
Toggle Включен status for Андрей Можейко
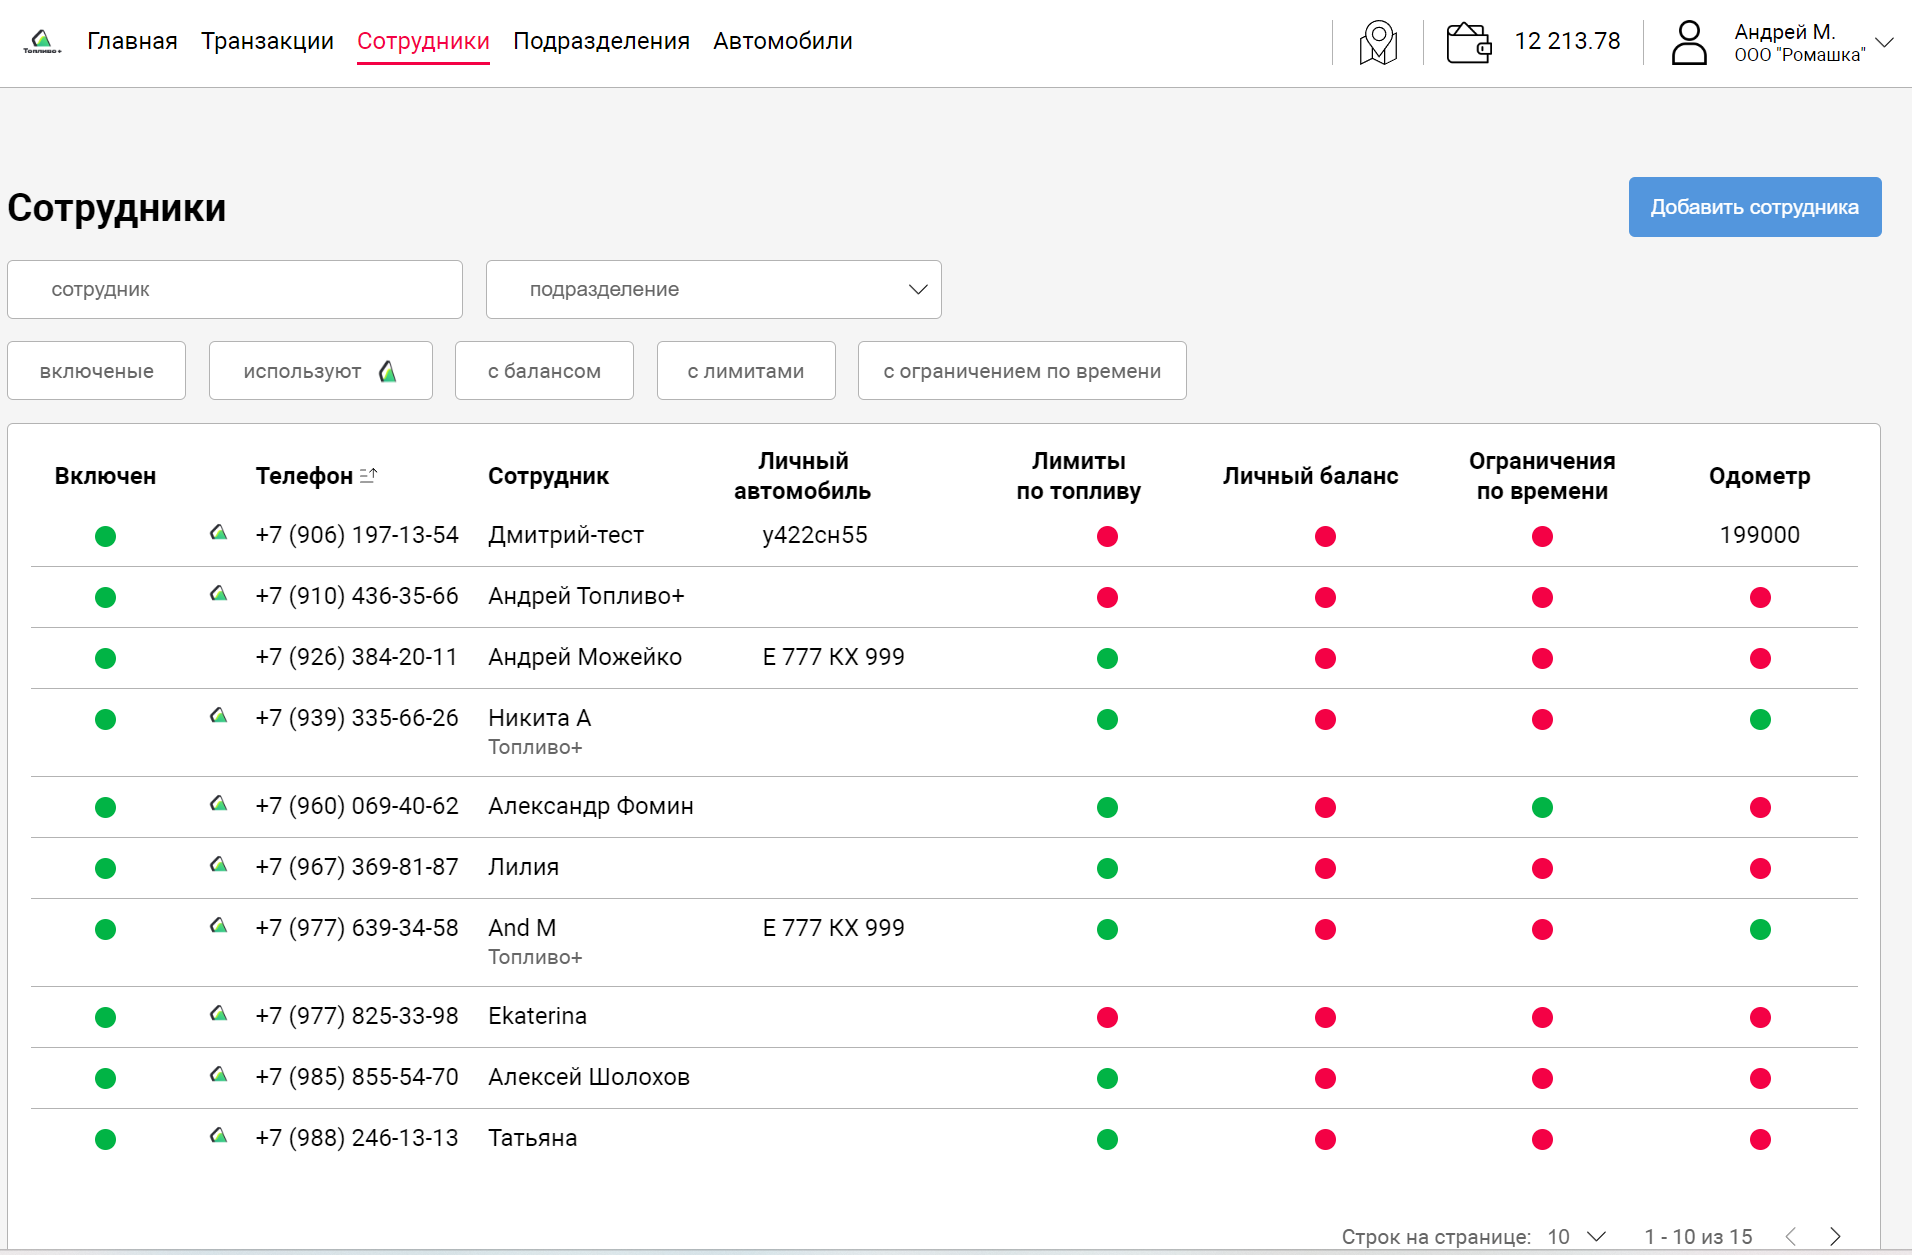pyautogui.click(x=105, y=658)
